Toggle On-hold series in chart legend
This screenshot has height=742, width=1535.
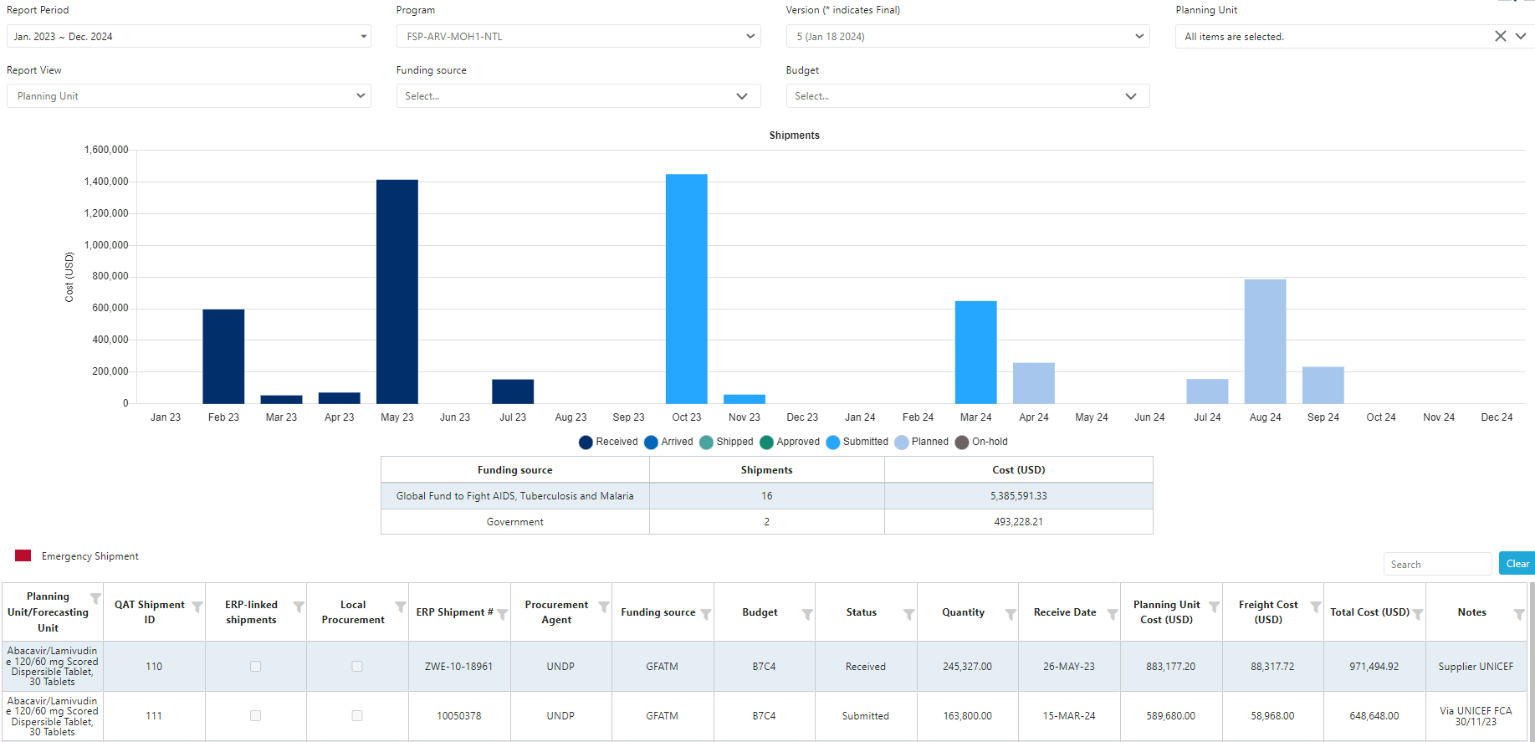(x=981, y=442)
